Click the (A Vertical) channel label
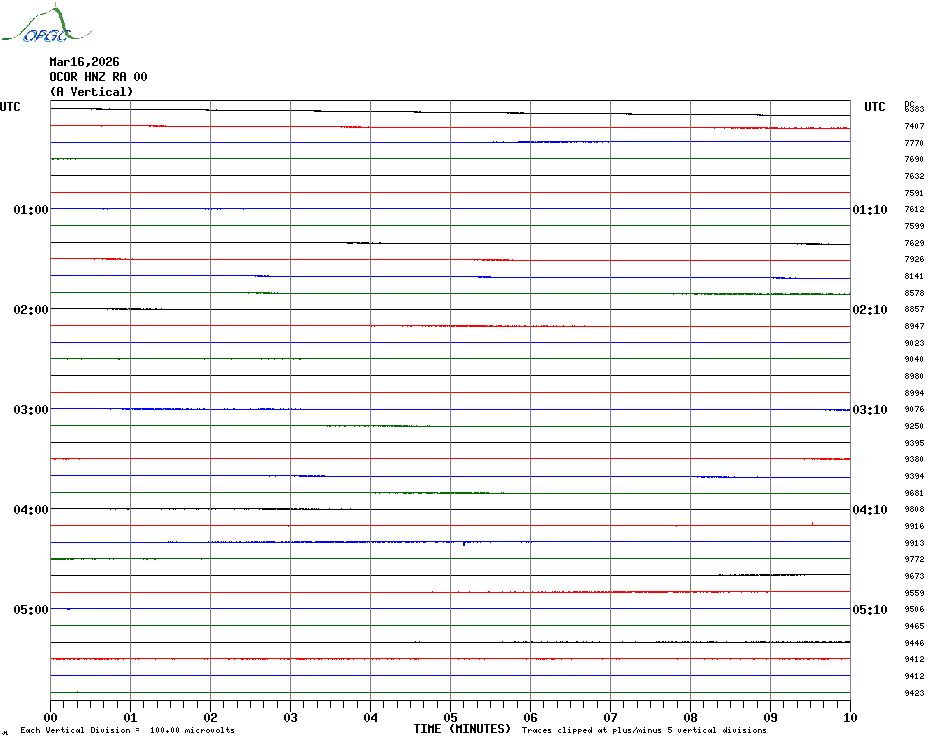This screenshot has width=930, height=744. tap(91, 92)
